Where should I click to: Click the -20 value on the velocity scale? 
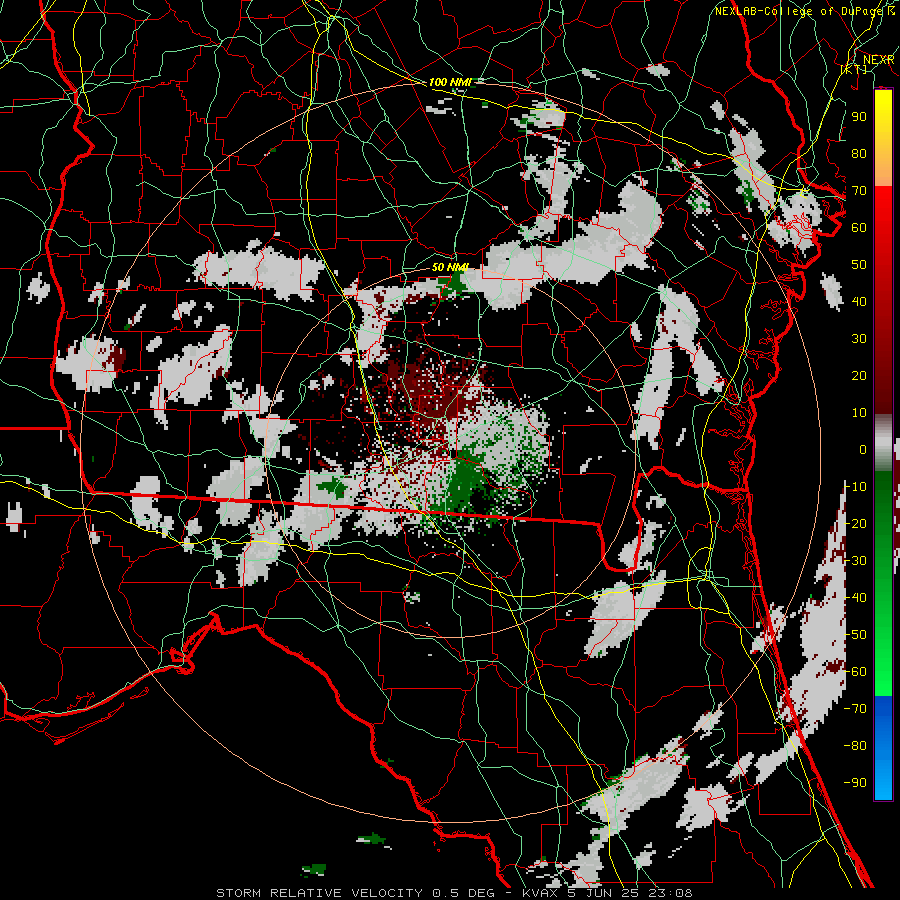855,523
